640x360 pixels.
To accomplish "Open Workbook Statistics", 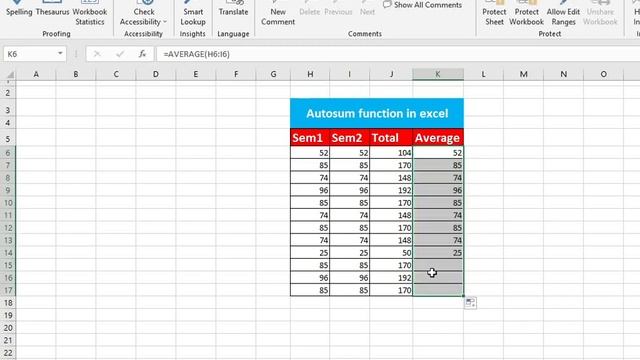I will point(90,13).
